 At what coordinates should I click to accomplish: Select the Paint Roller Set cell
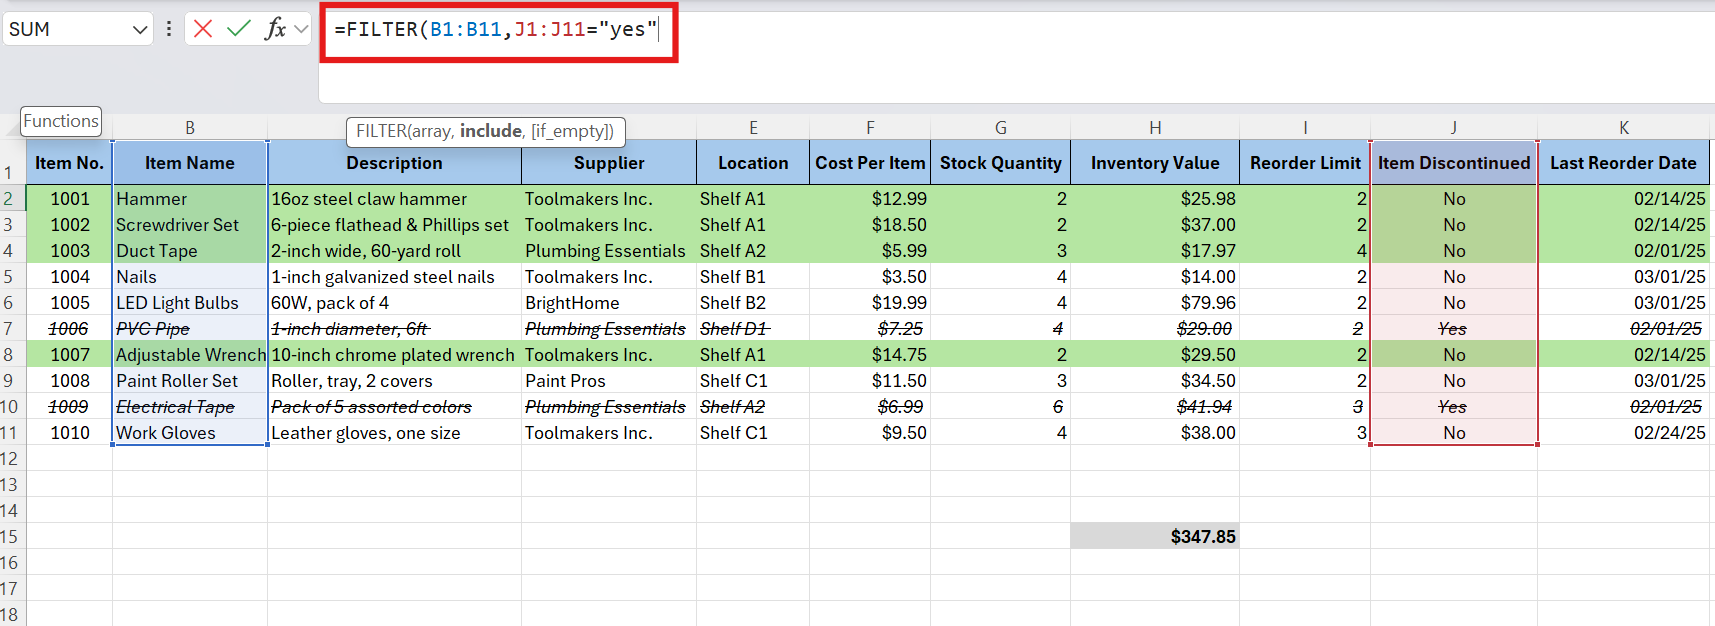190,381
